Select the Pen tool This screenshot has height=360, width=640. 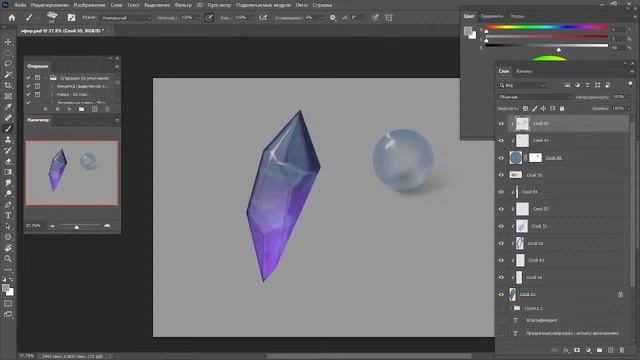tap(8, 204)
